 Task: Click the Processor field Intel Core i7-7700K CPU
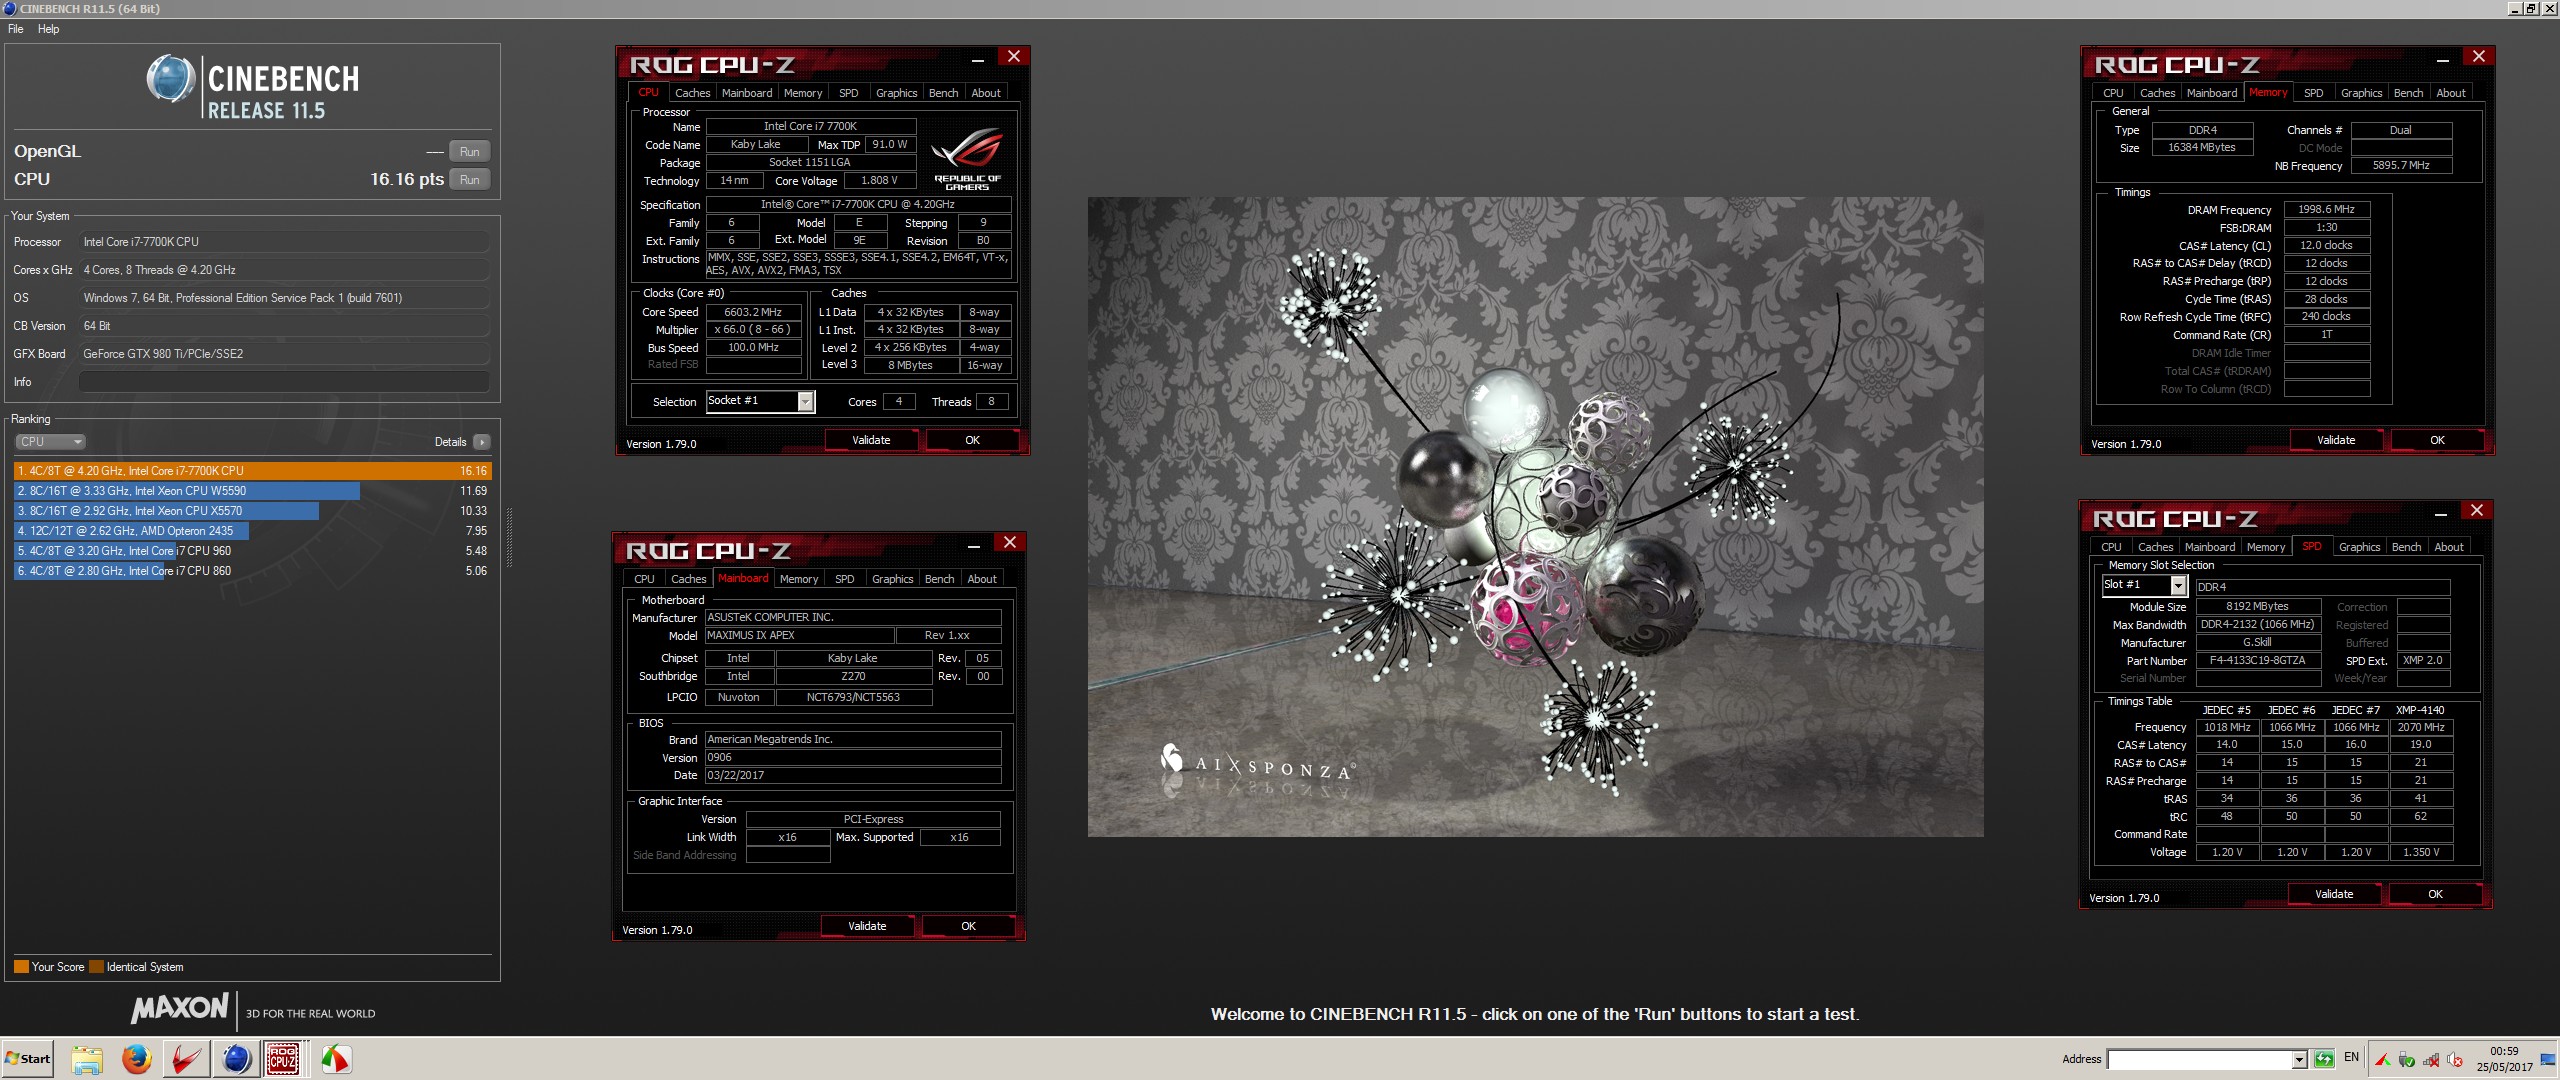point(284,242)
